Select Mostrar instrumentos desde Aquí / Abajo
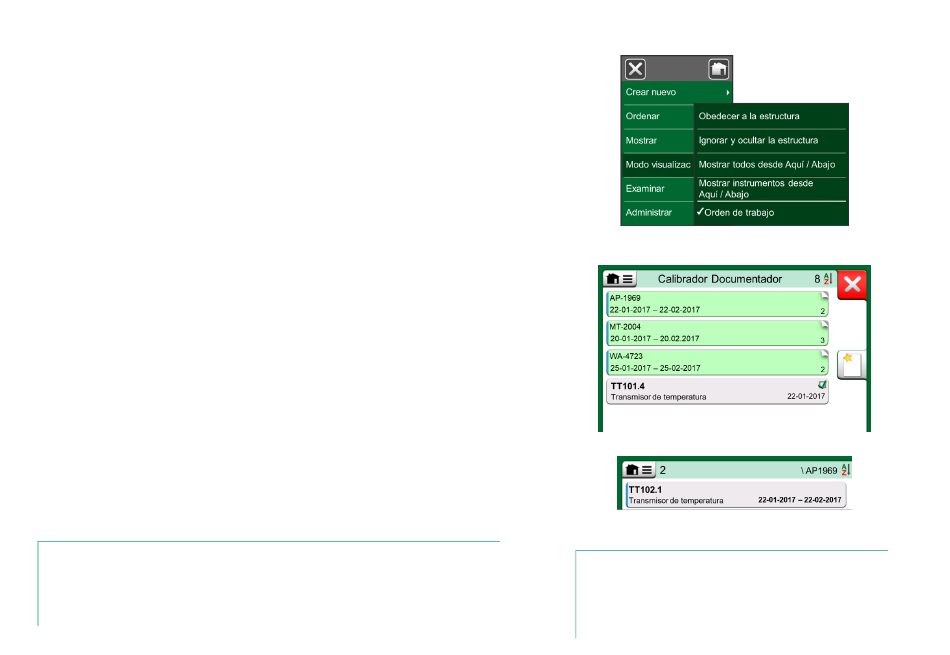Screen dimensions: 950x655 click(771, 189)
